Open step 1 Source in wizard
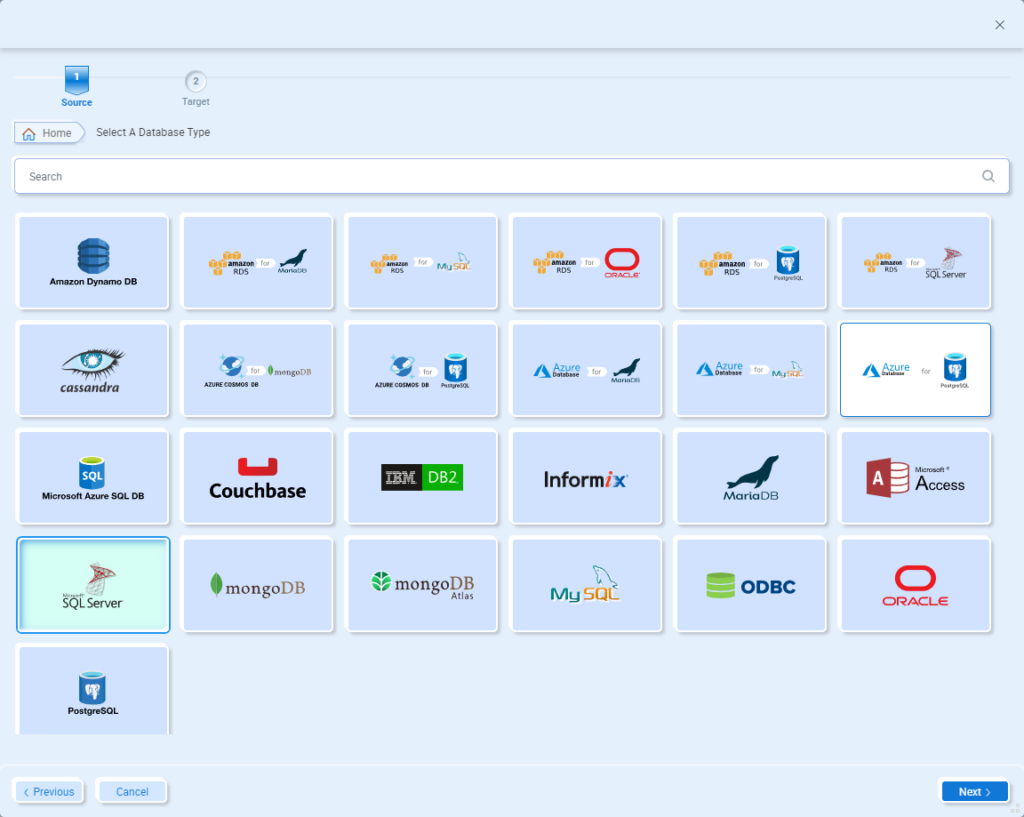 (x=77, y=82)
